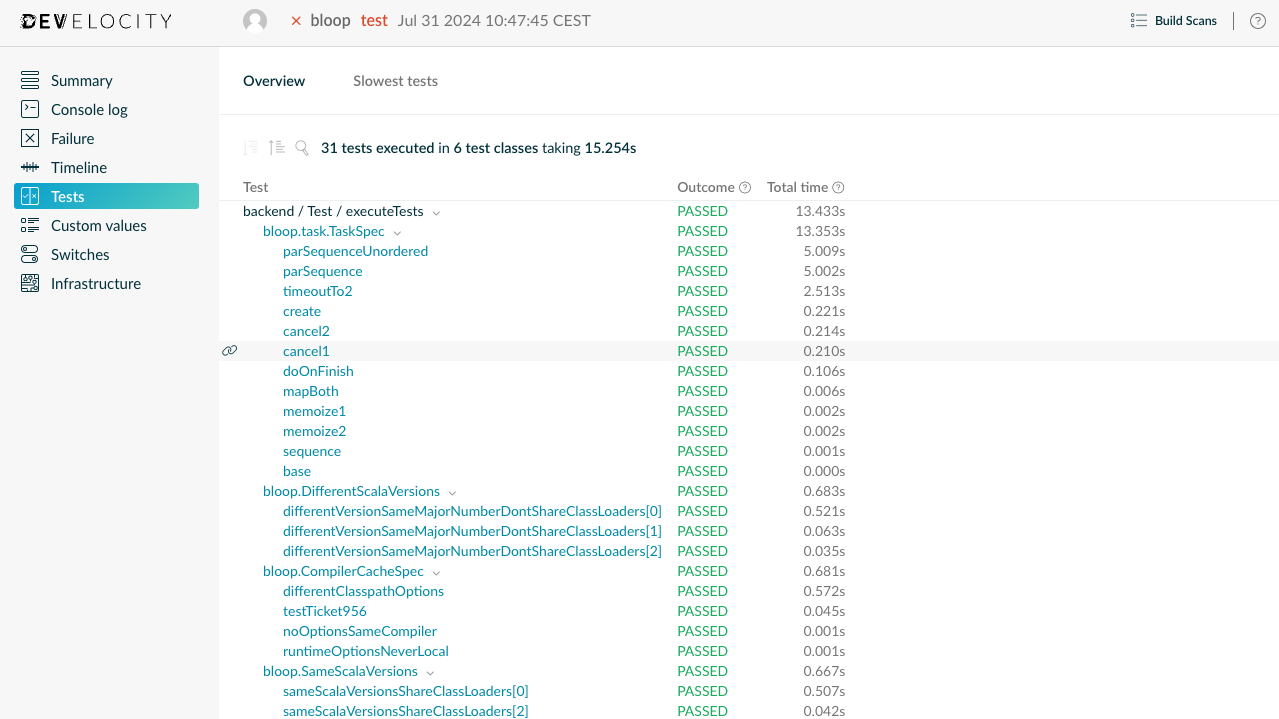Image resolution: width=1279 pixels, height=719 pixels.
Task: Open the parSequenceUnordered test link
Action: point(355,251)
